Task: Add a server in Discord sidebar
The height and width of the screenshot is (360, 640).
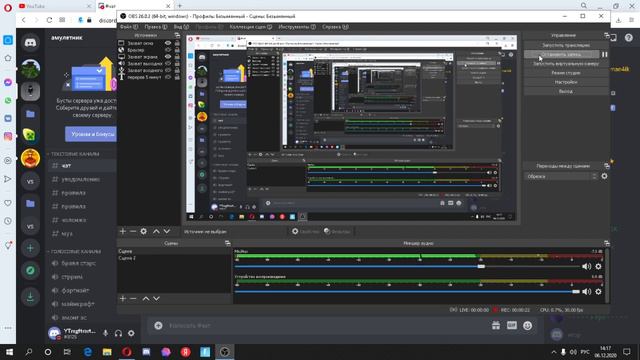Action: [x=30, y=248]
